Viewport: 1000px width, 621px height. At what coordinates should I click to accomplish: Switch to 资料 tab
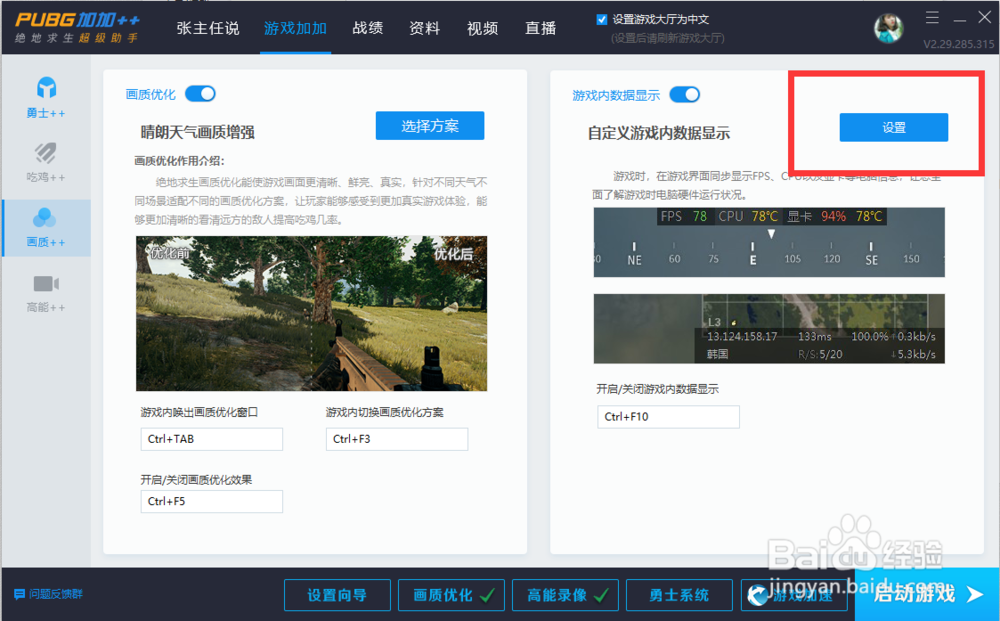[425, 29]
